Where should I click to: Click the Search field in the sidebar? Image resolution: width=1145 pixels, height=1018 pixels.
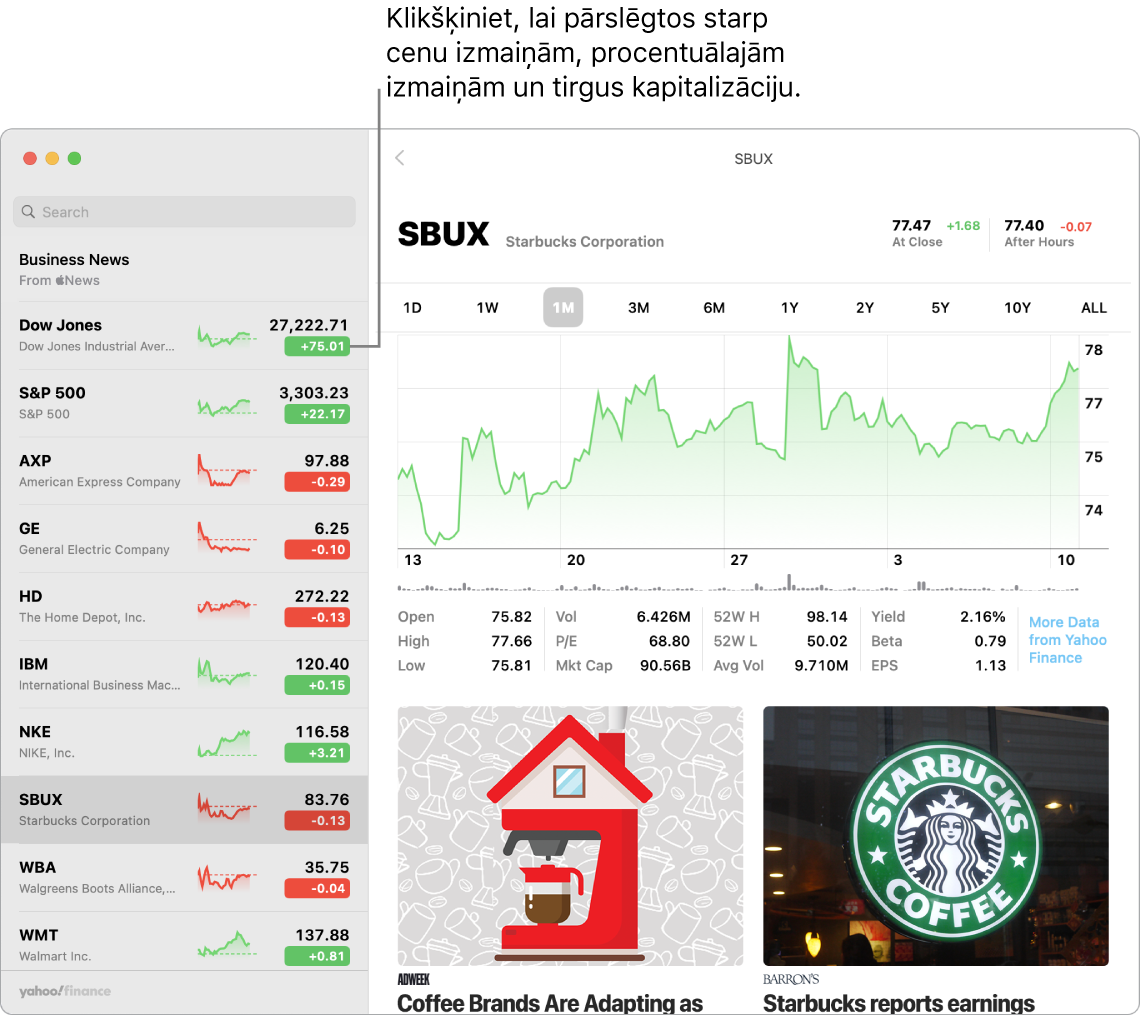pyautogui.click(x=184, y=212)
